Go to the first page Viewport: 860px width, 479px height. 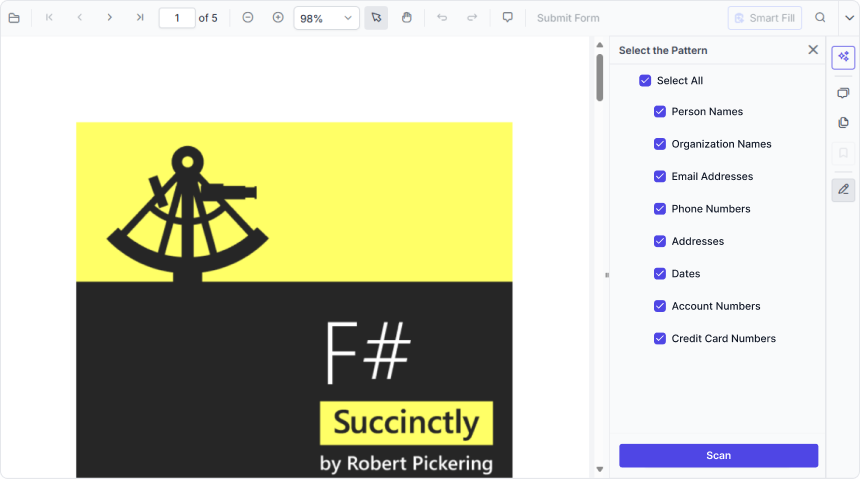(49, 18)
